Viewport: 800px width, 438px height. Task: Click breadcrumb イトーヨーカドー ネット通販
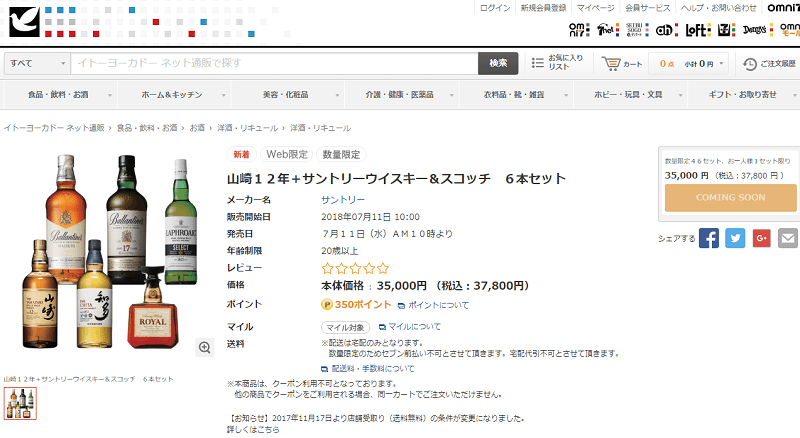coord(54,128)
